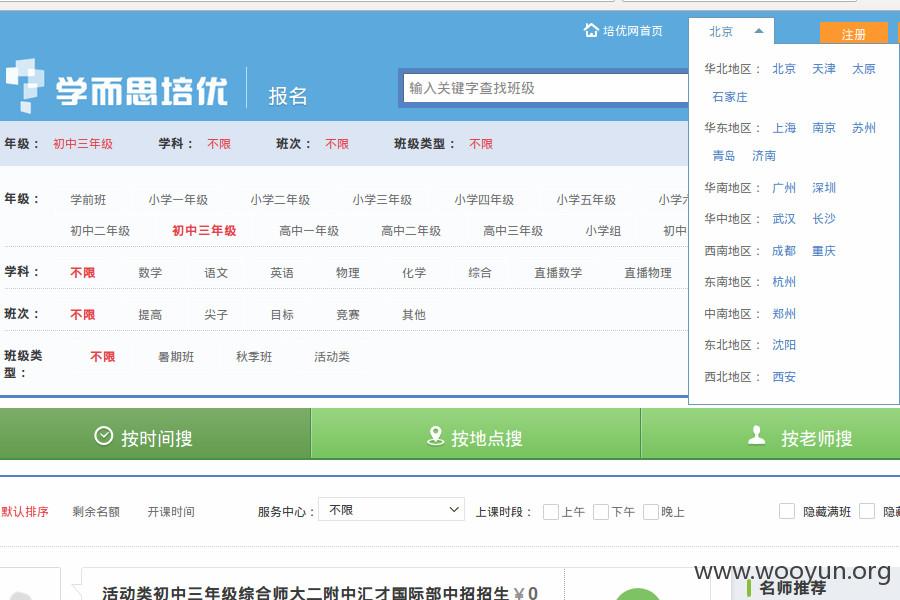
Task: Open the 服务中心 dropdown showing 不限
Action: [391, 509]
